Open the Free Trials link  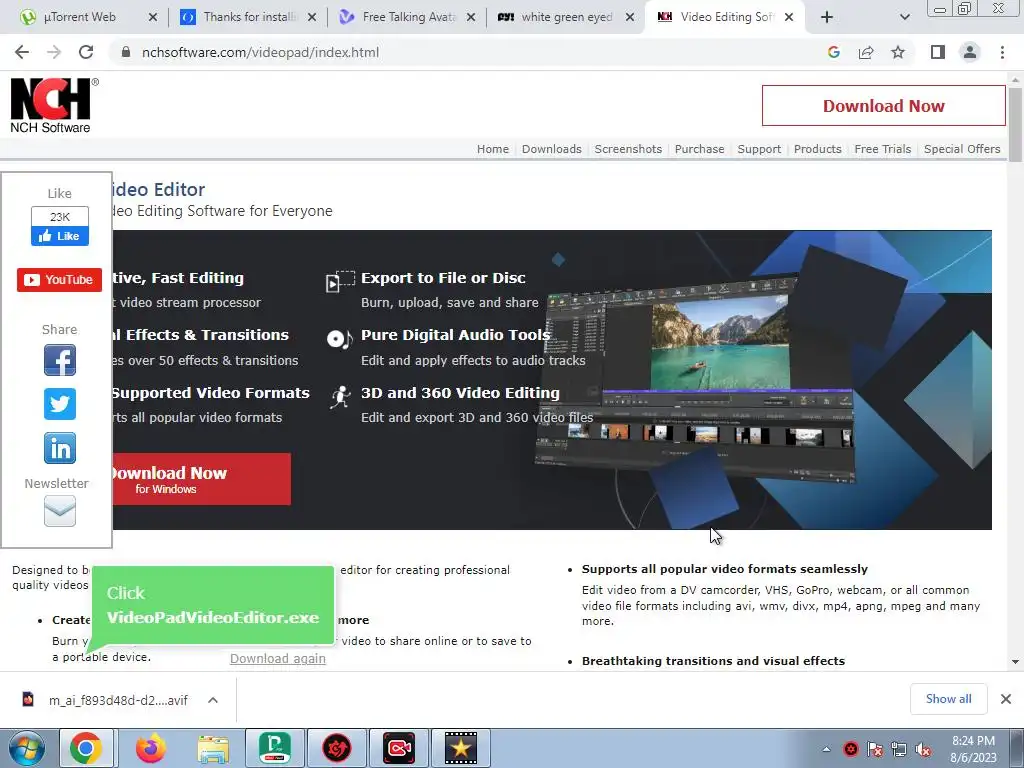click(882, 149)
